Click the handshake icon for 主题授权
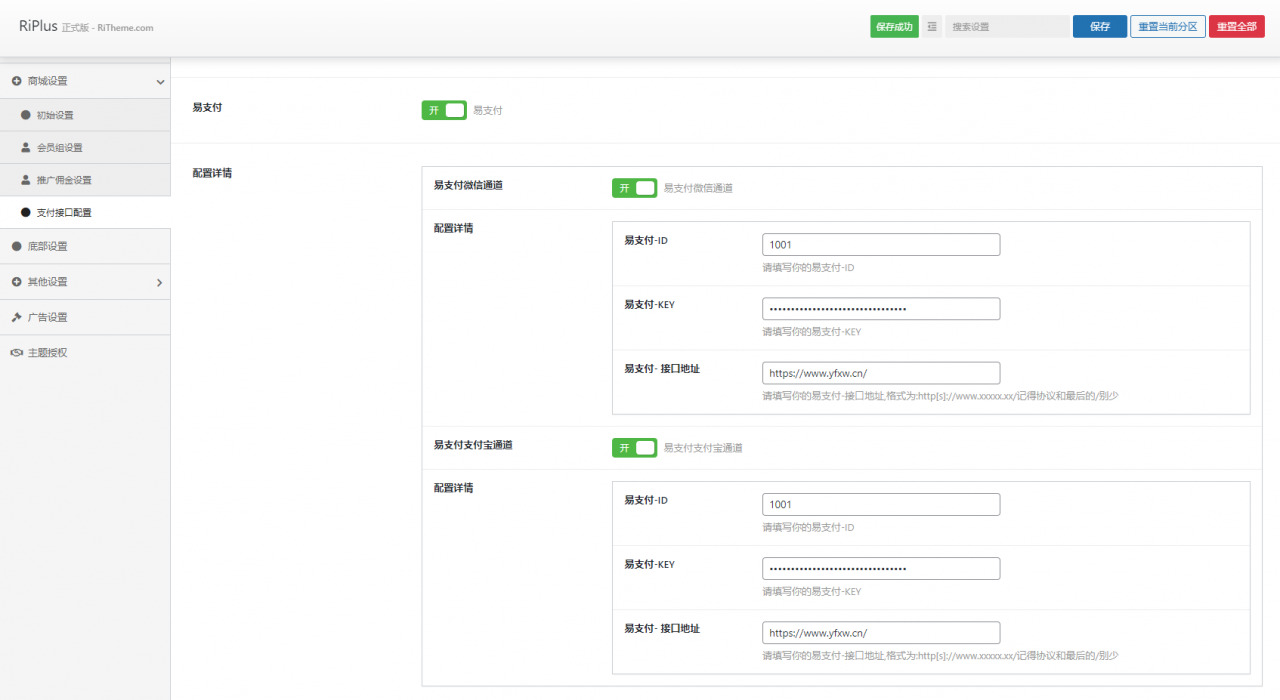Screen dimensions: 1280x700 tap(17, 353)
